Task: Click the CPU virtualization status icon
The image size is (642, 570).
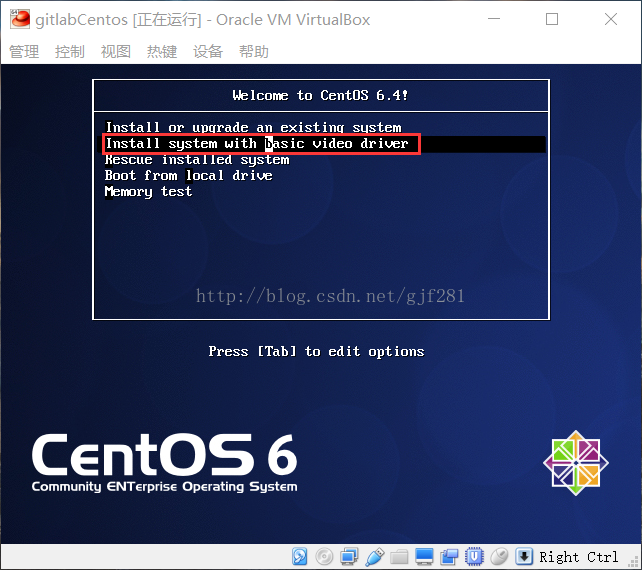Action: click(474, 557)
